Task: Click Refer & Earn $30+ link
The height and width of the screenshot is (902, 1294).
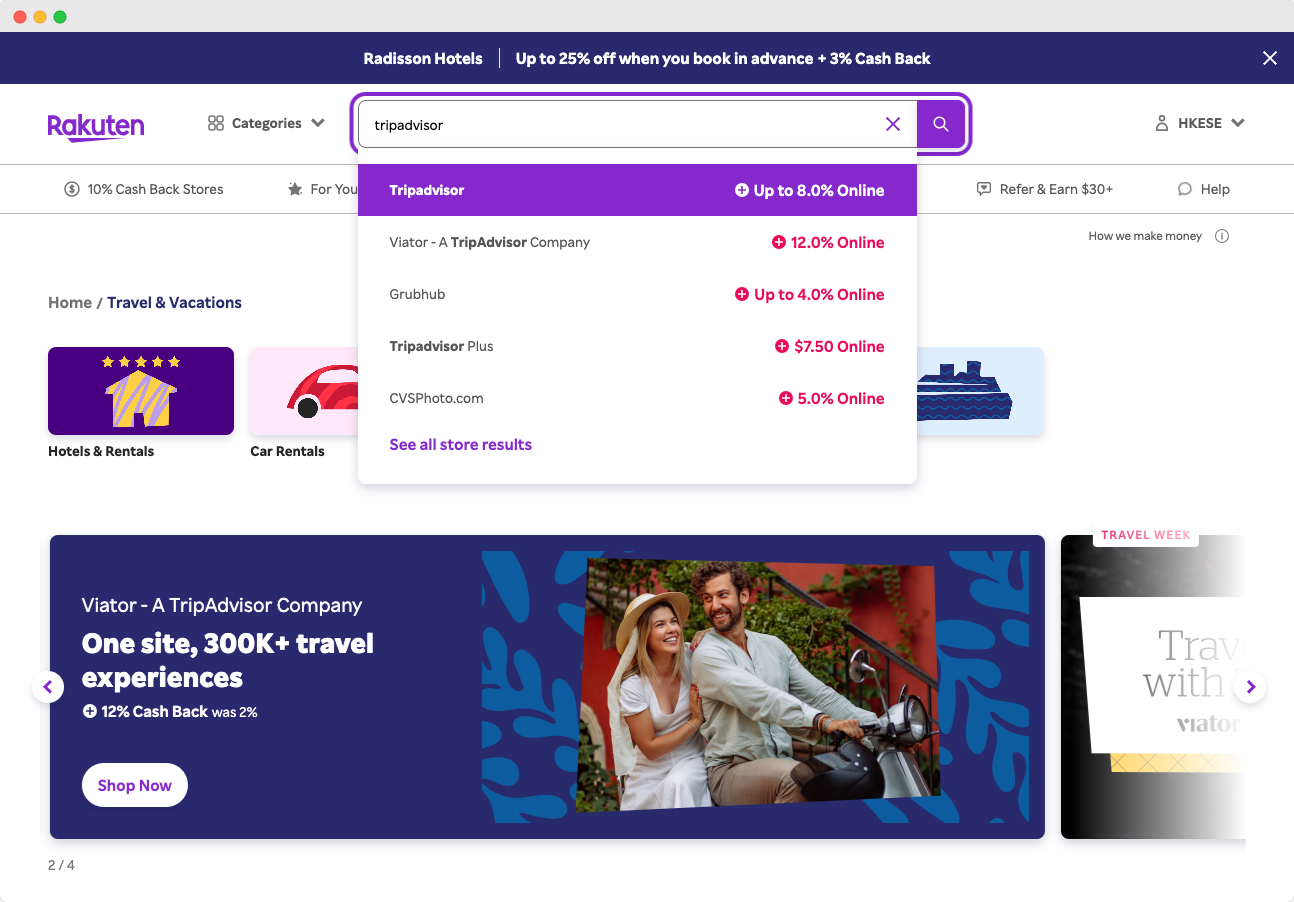Action: point(1045,189)
